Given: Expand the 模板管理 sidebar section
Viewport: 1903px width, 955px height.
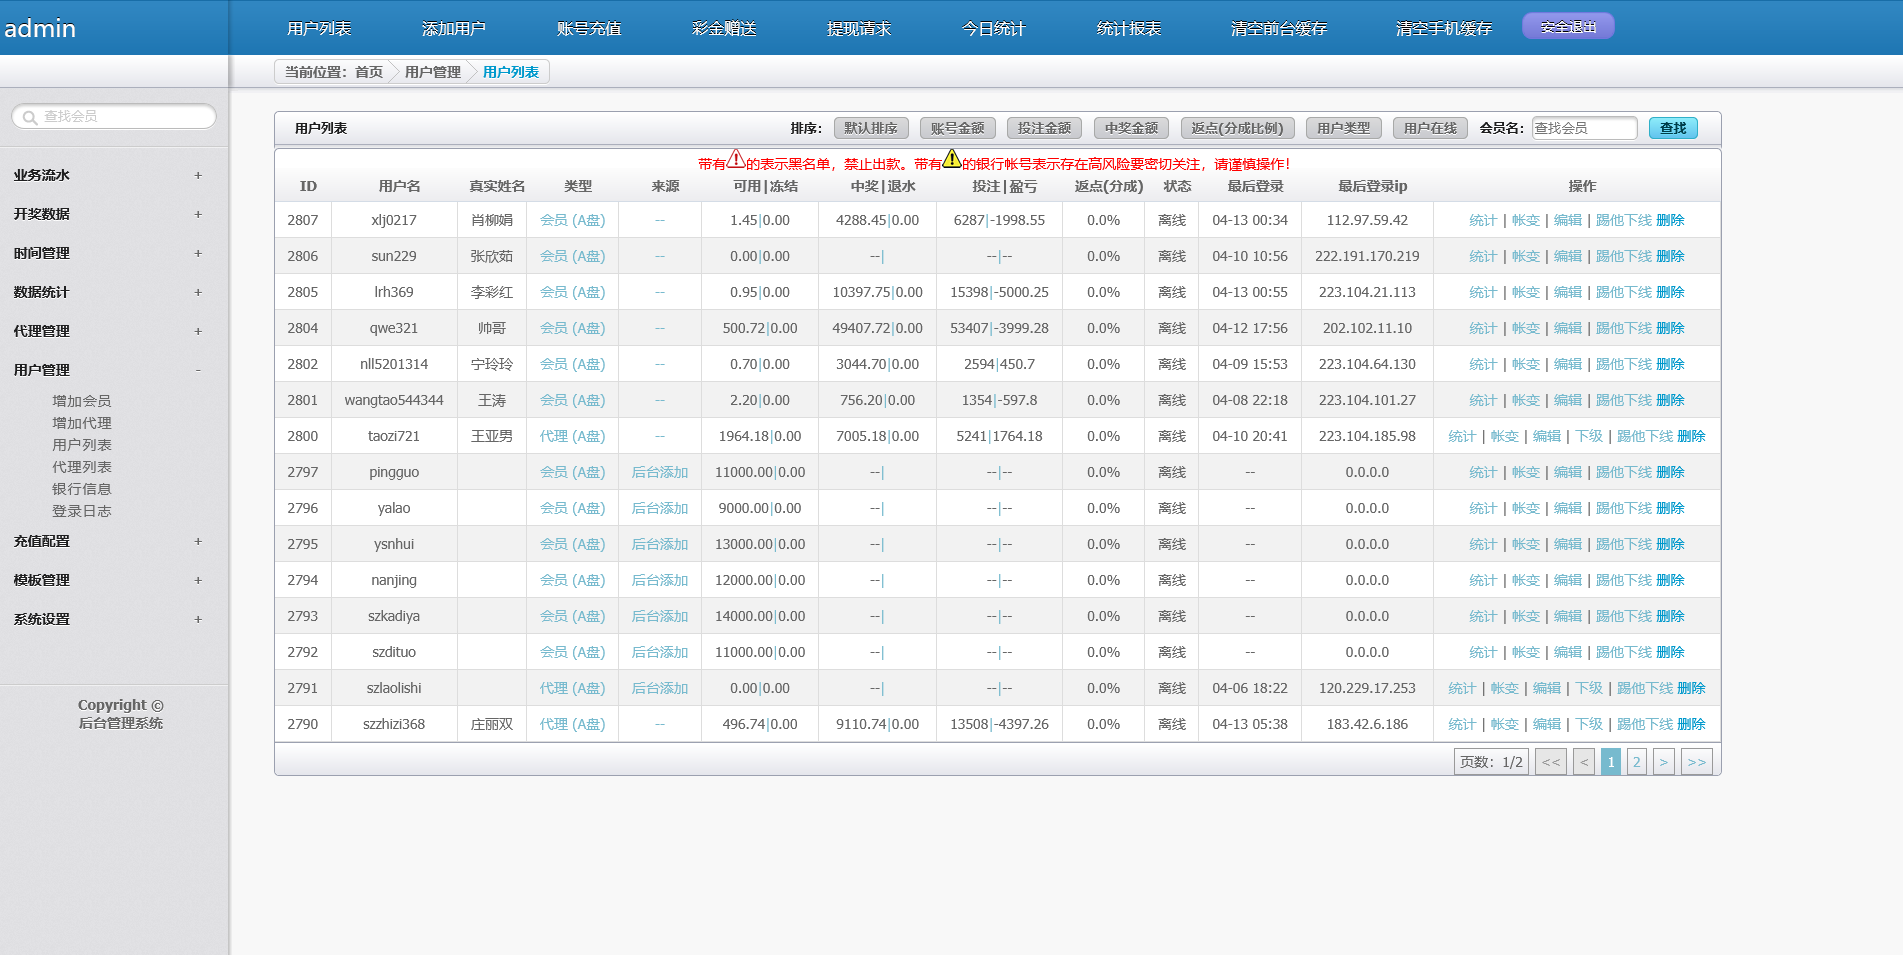Looking at the screenshot, I should 198,580.
